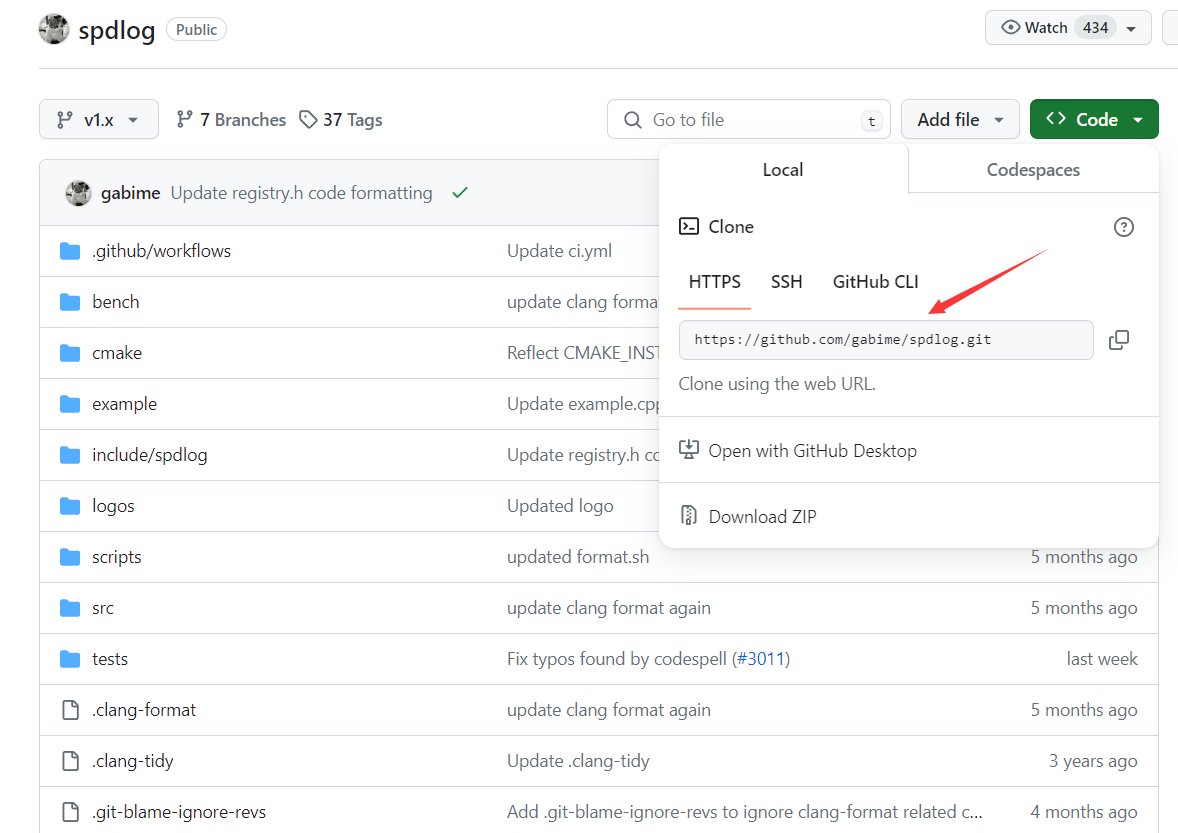The image size is (1178, 833).
Task: Select the HTTPS clone tab
Action: tap(714, 282)
